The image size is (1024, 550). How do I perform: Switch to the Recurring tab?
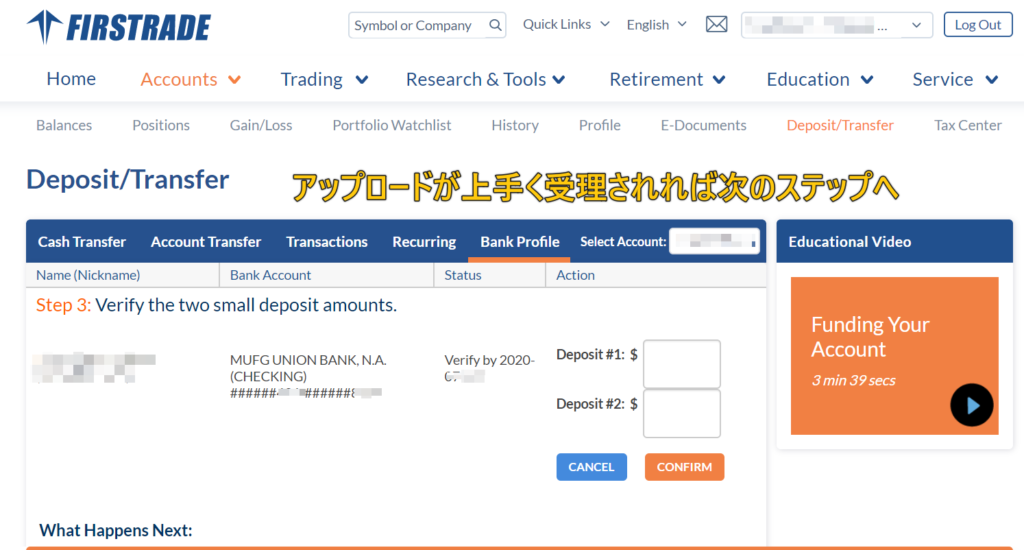pyautogui.click(x=424, y=242)
